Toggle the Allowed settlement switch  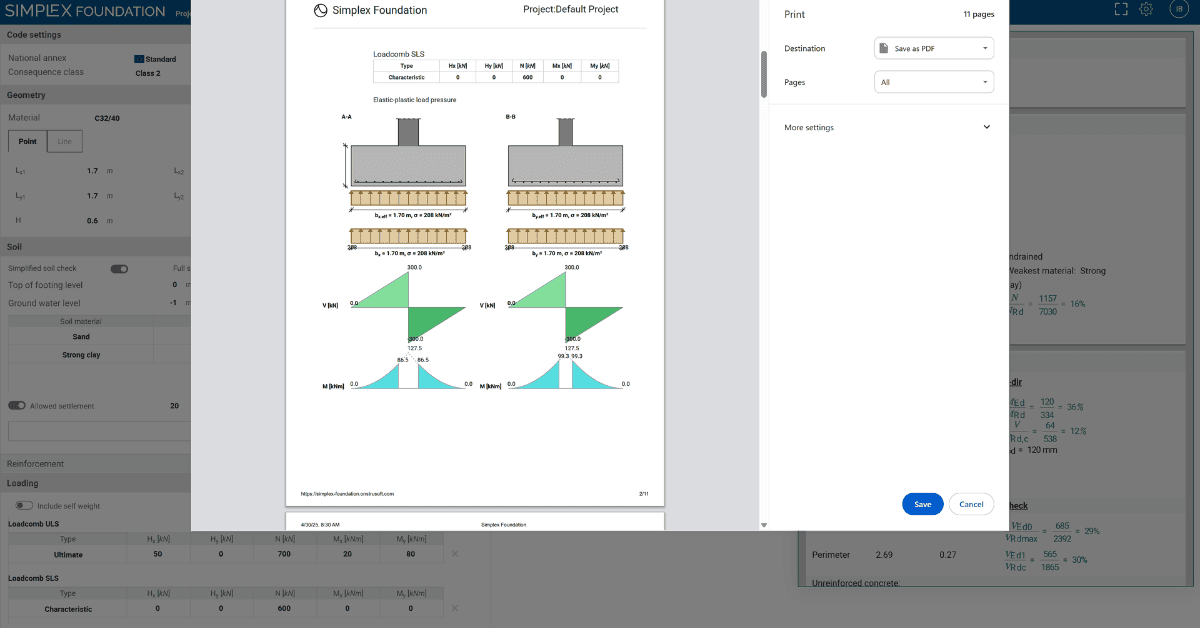17,406
